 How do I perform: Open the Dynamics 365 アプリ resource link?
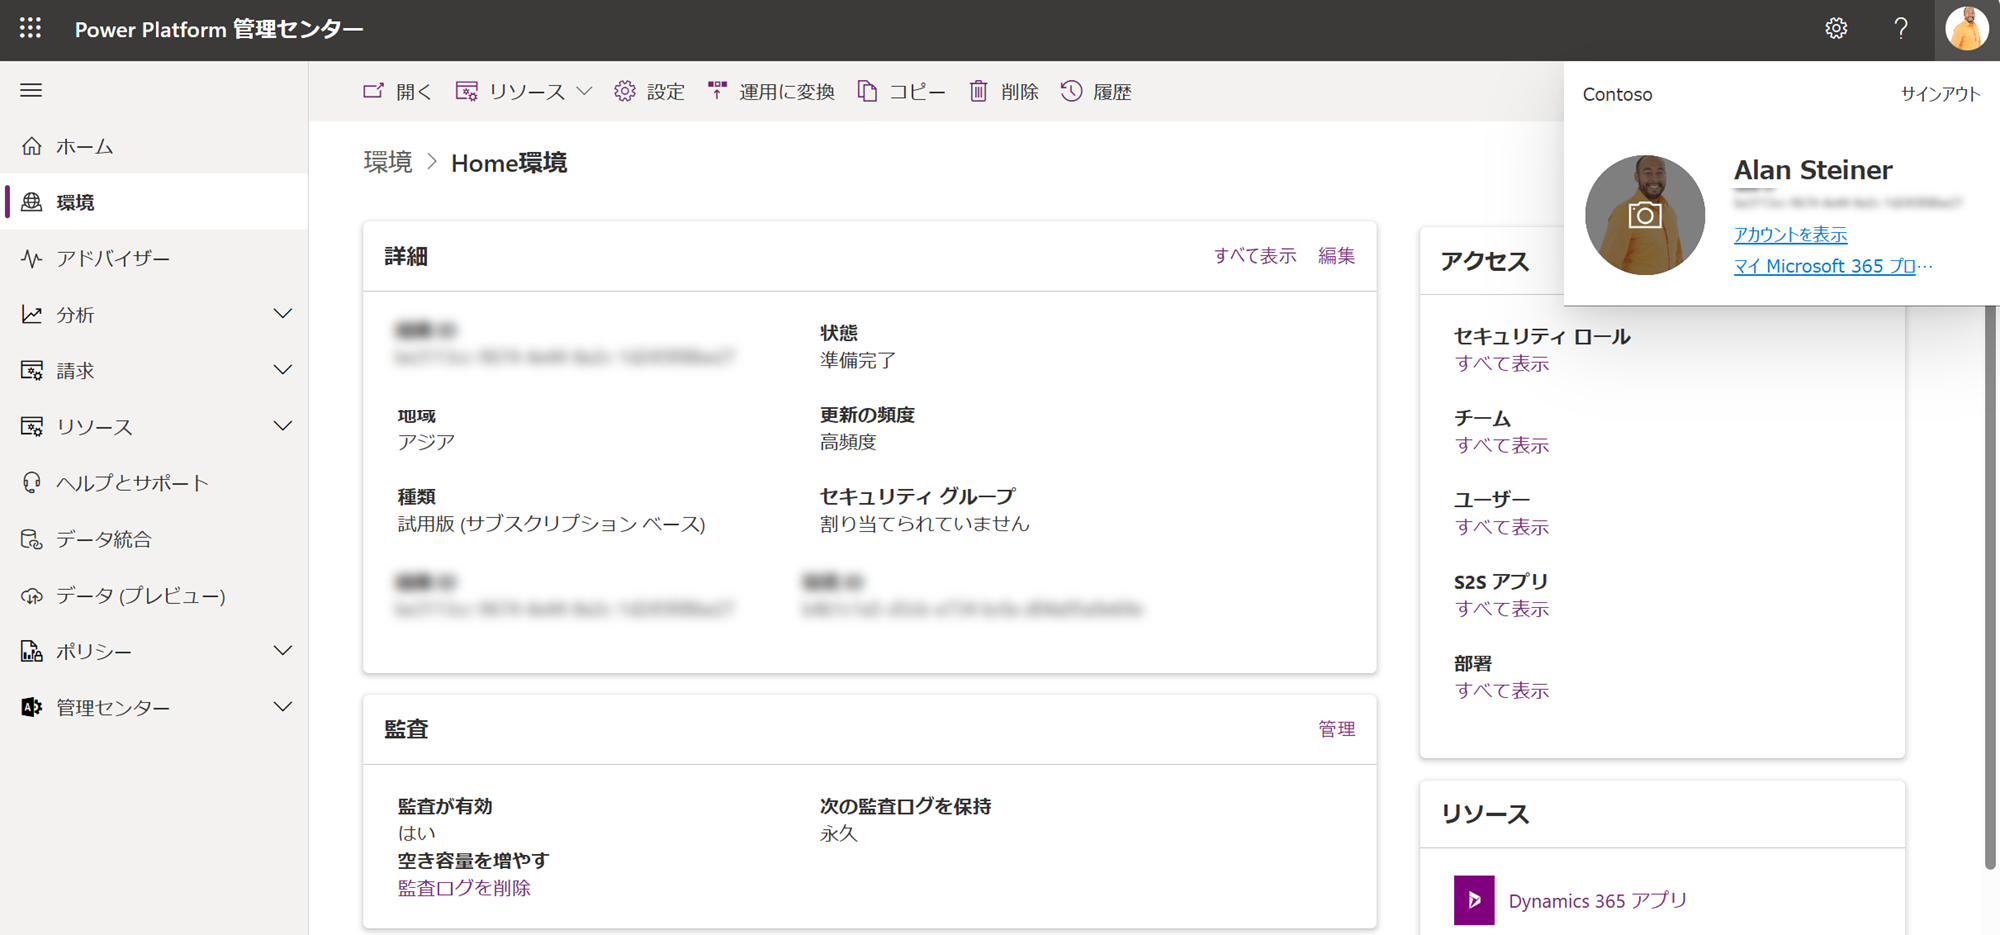tap(1598, 901)
